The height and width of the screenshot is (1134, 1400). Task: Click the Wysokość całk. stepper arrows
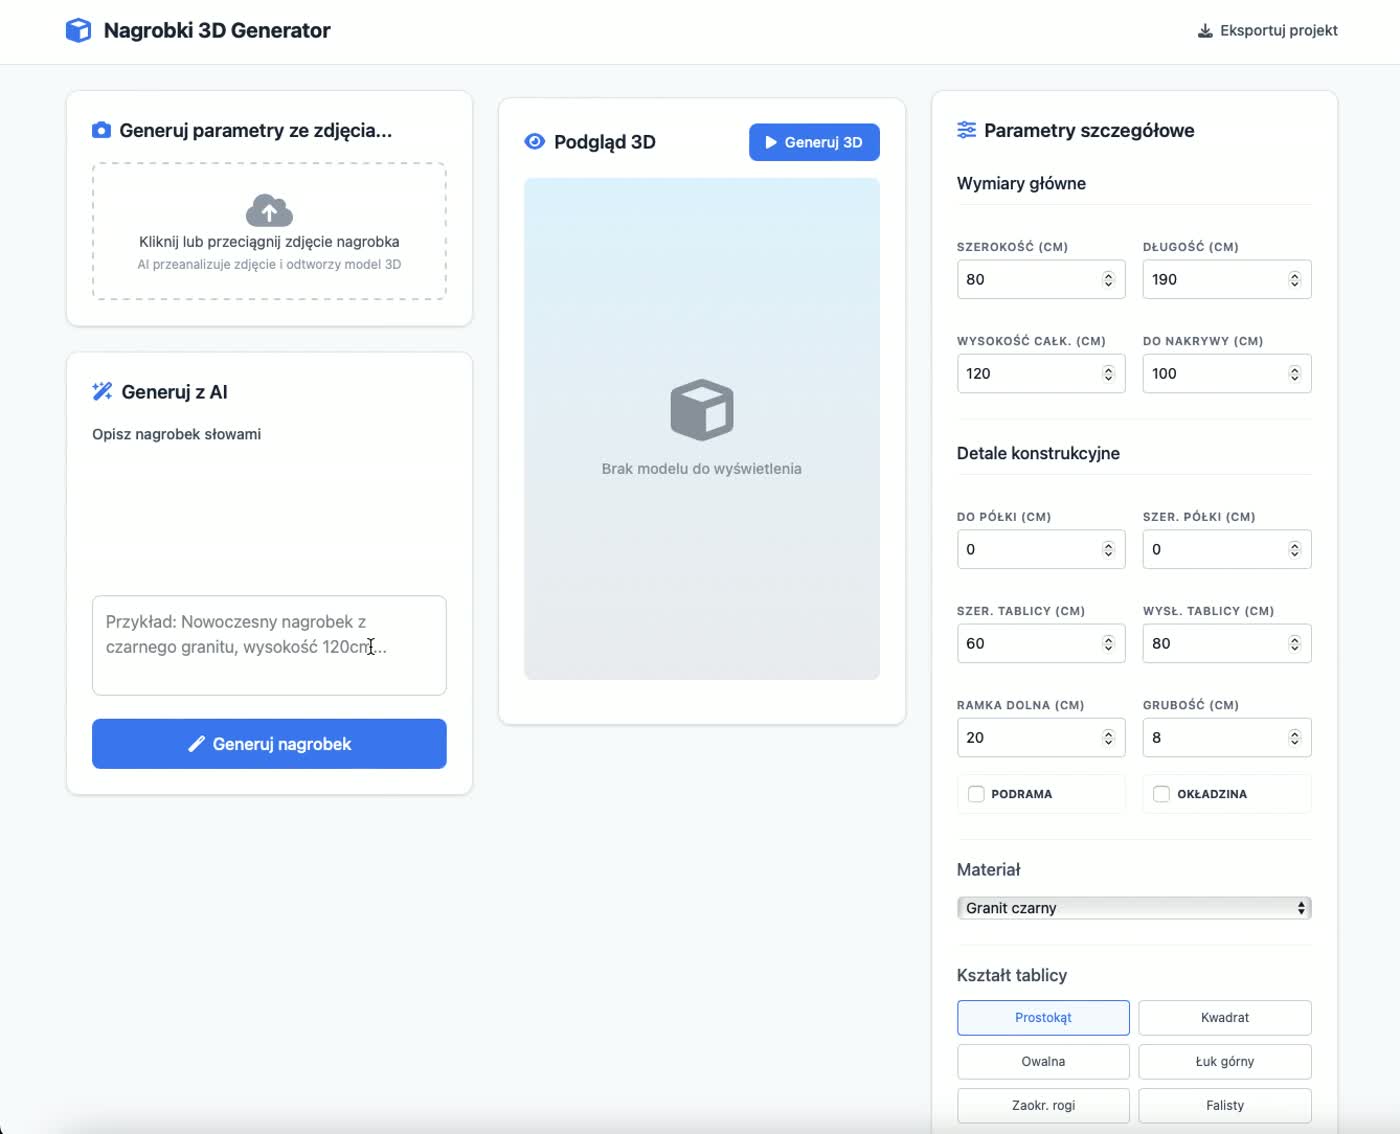1108,374
